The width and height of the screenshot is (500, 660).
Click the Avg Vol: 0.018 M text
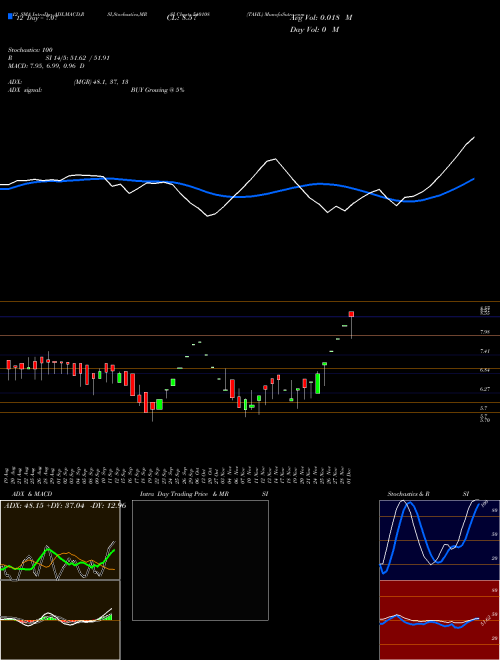pyautogui.click(x=321, y=18)
